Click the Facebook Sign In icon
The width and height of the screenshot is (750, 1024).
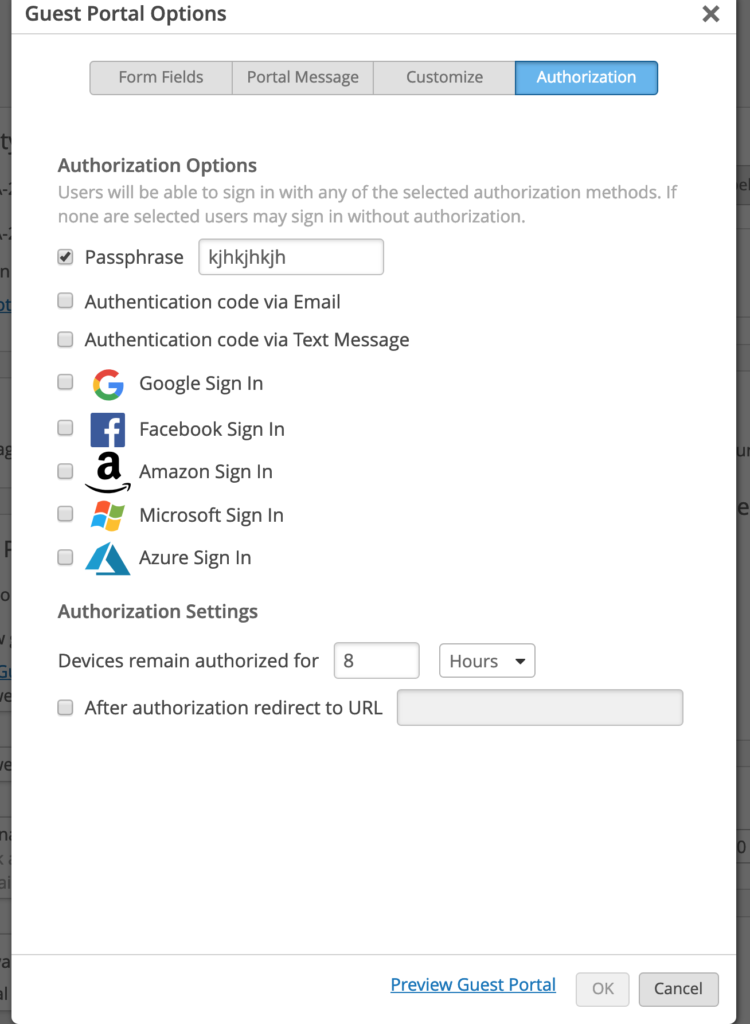(x=108, y=427)
